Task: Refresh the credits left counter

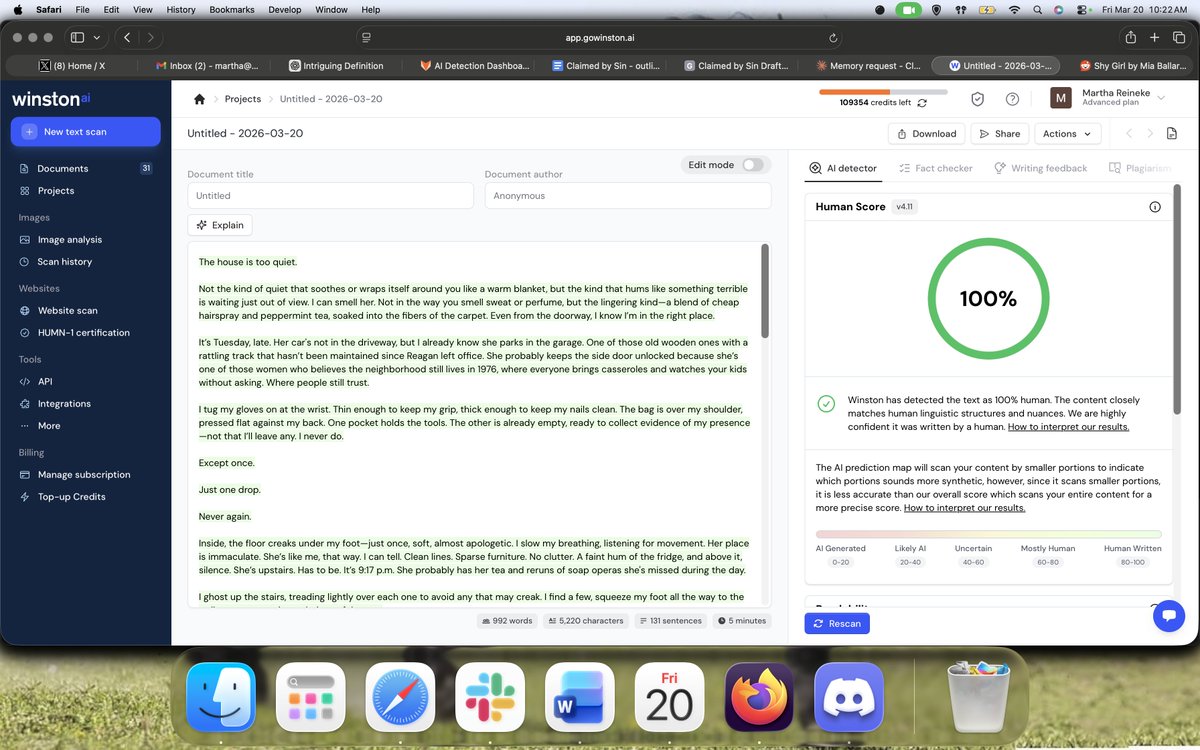Action: click(x=922, y=102)
